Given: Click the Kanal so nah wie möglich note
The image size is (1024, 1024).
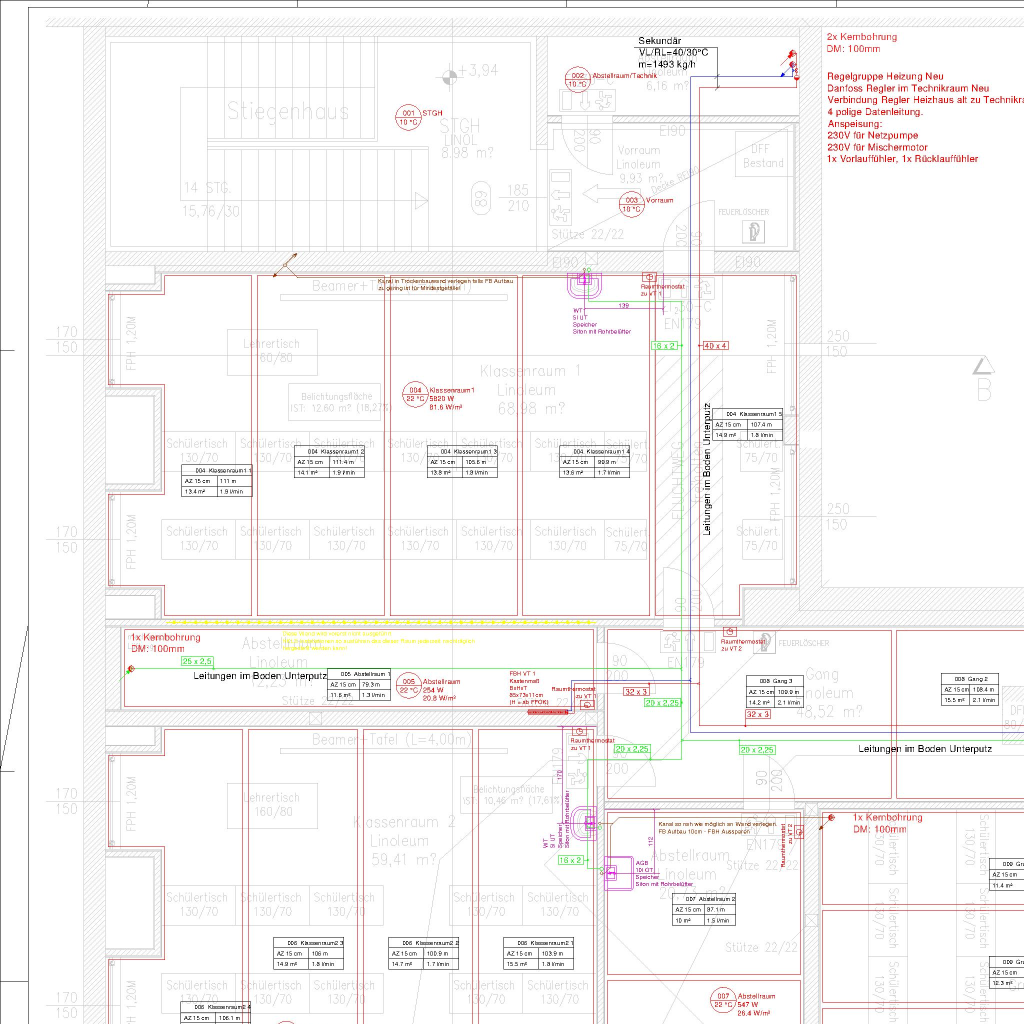Looking at the screenshot, I should click(716, 828).
